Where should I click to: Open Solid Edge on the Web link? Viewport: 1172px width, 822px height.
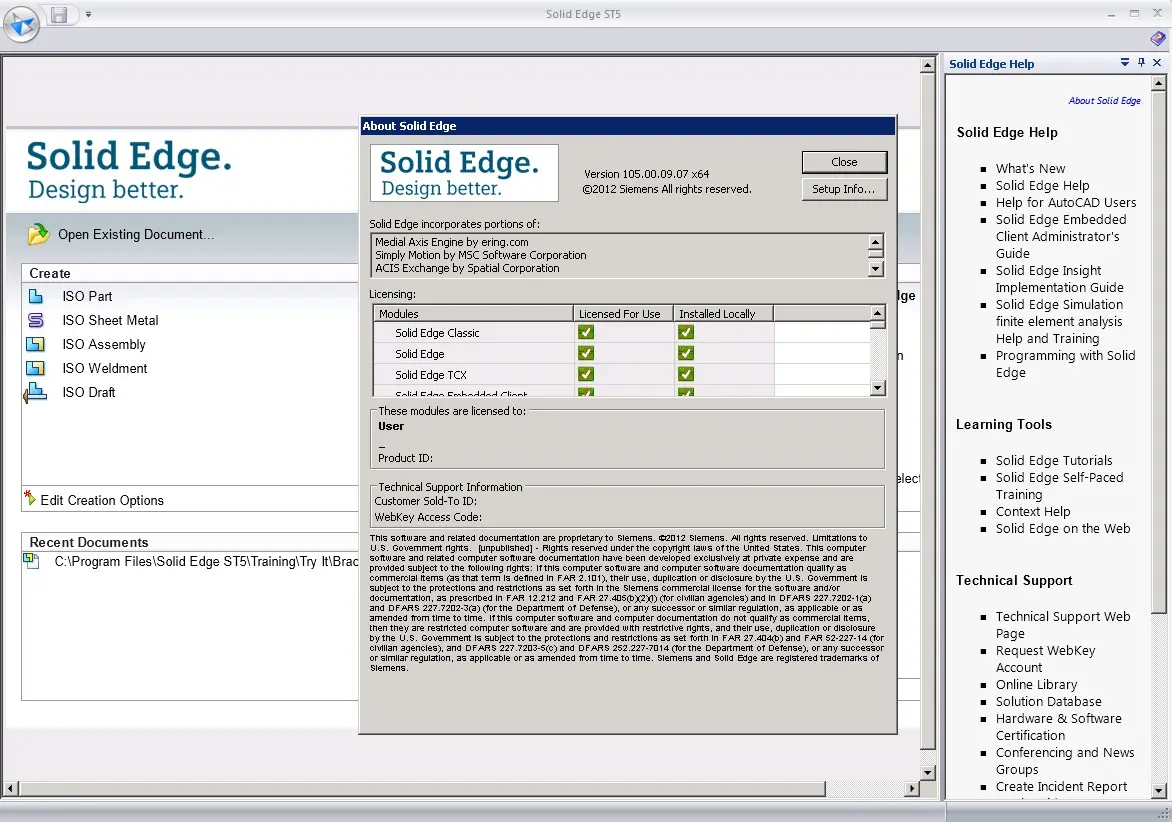[x=1063, y=529]
